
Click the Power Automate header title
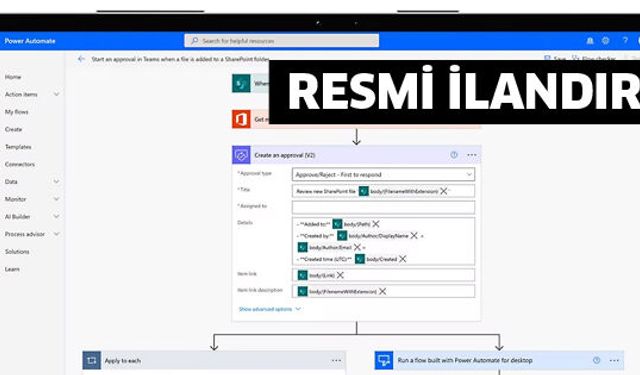tap(30, 41)
